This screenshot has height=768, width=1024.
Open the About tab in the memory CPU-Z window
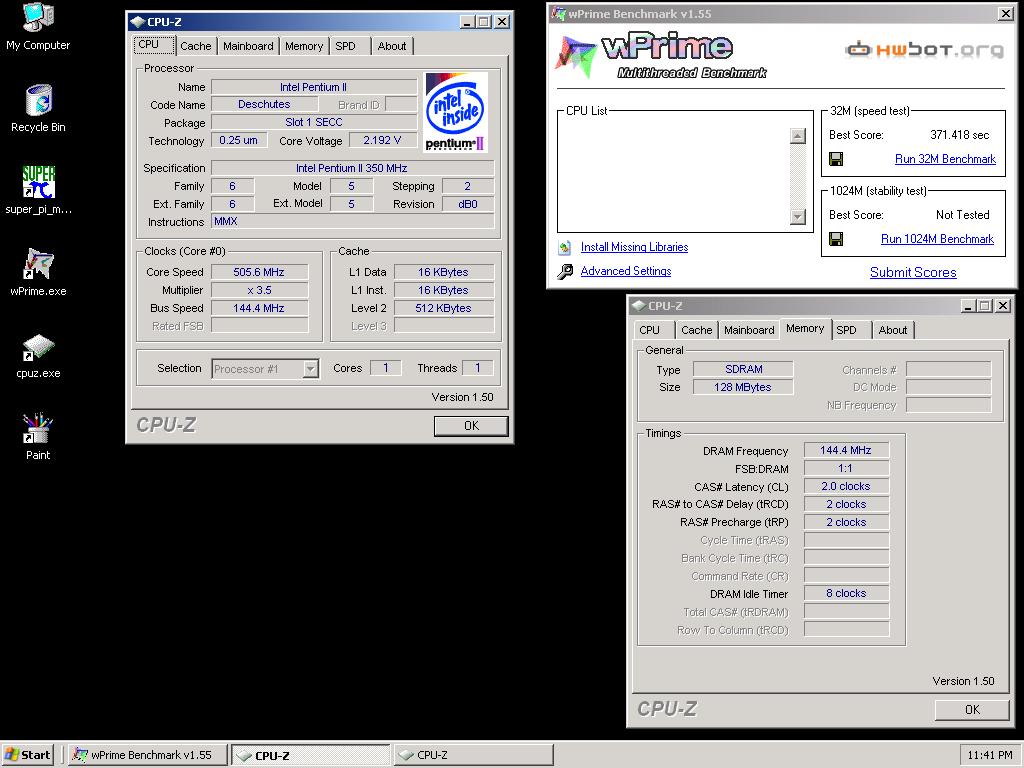point(893,330)
